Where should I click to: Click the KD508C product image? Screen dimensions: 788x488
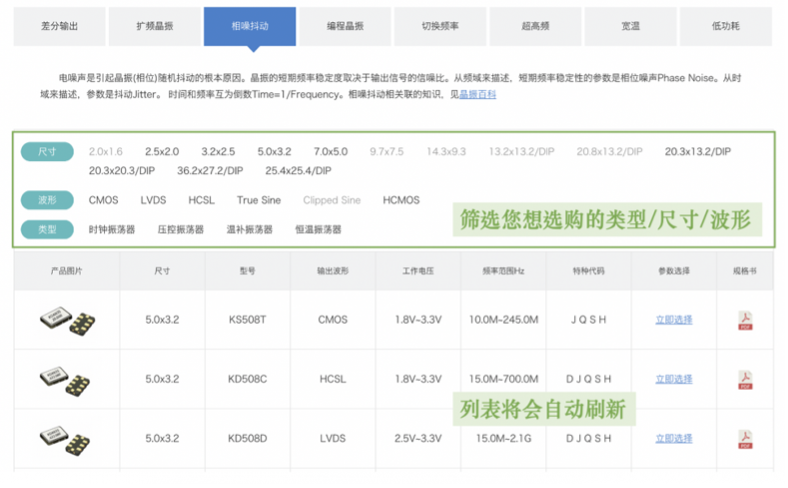[67, 380]
